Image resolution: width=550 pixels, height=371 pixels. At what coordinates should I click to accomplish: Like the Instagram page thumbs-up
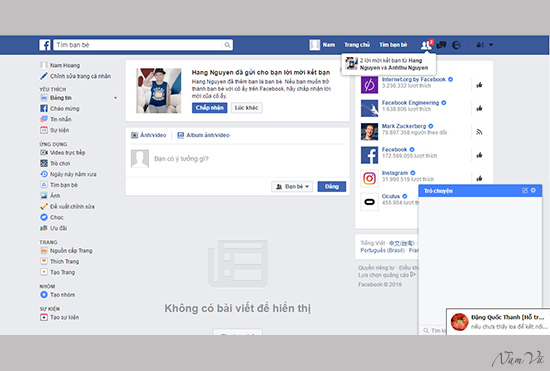click(479, 178)
